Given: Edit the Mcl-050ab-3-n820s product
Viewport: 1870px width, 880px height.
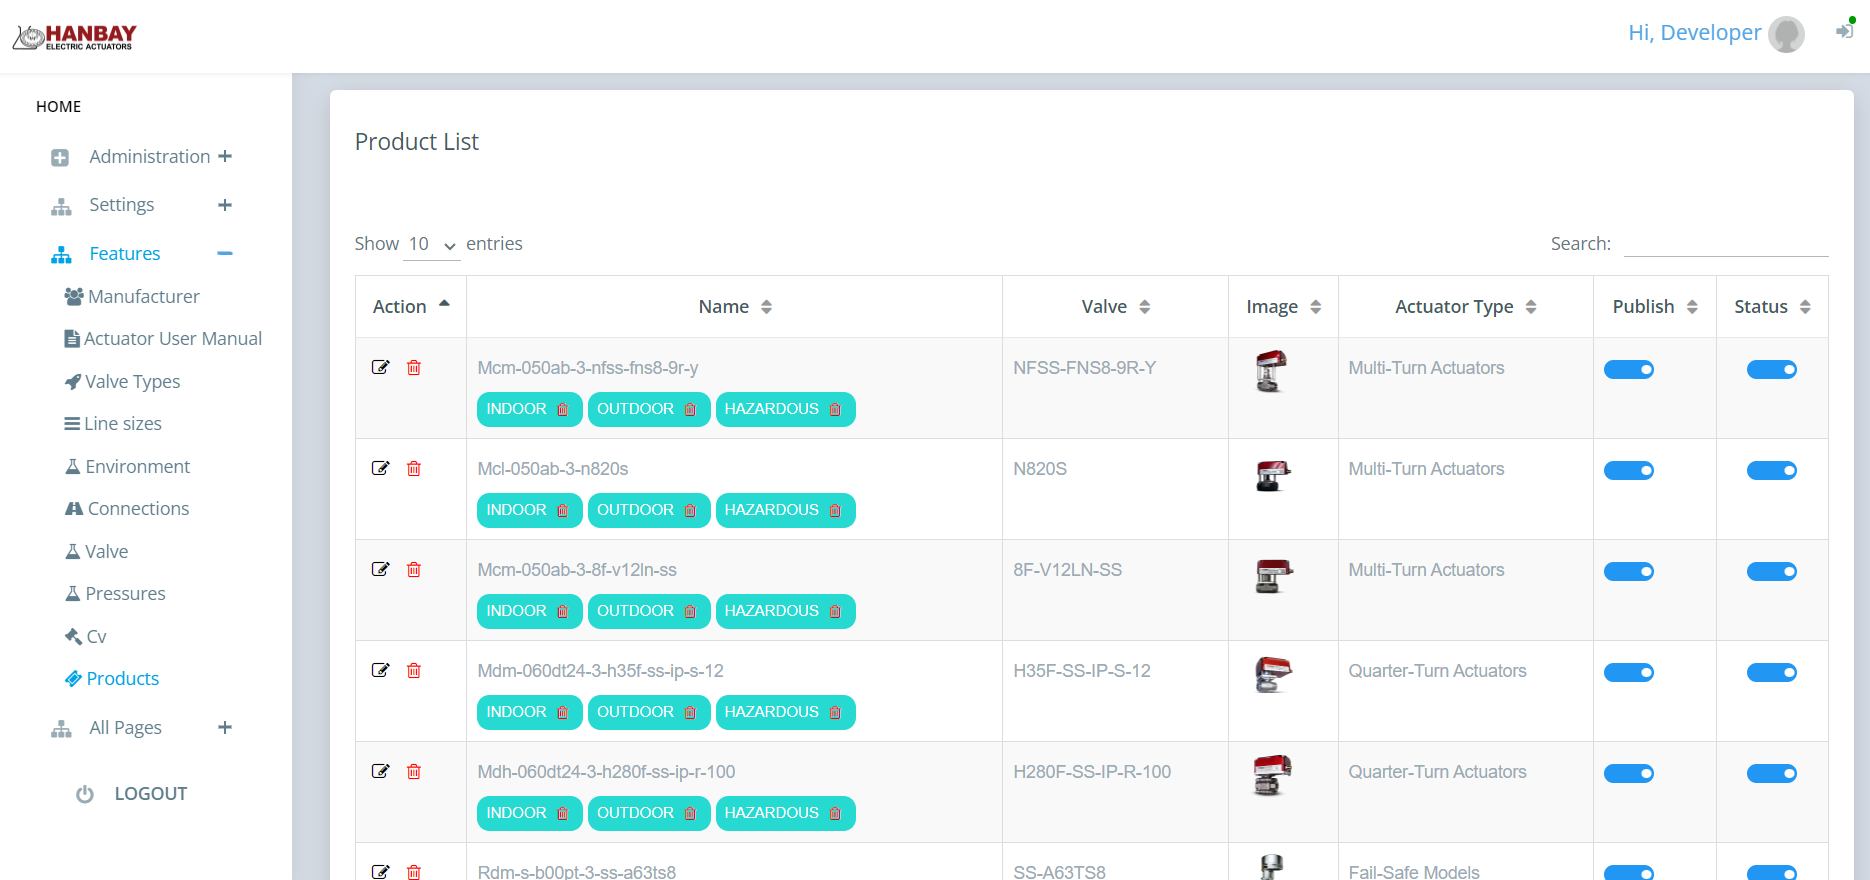Looking at the screenshot, I should pos(380,468).
